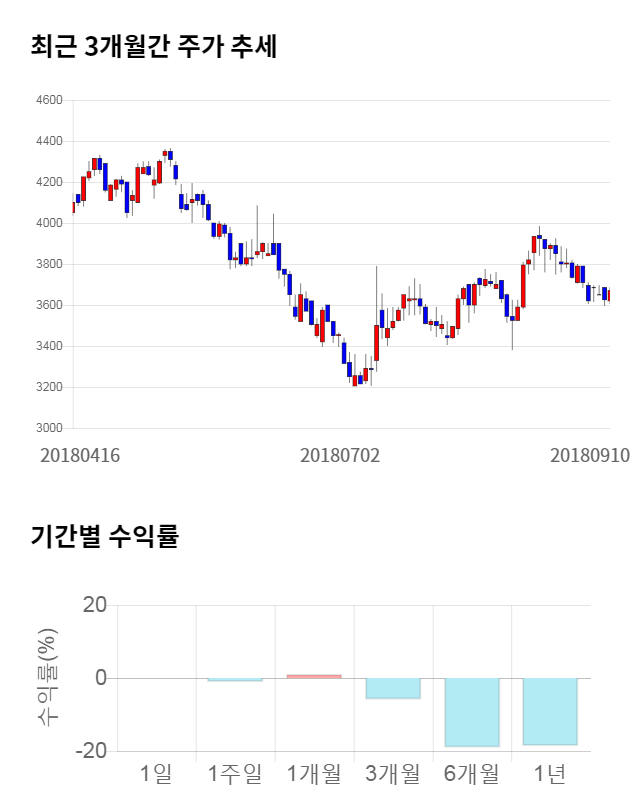
Task: Click the 1주일 return bar
Action: (235, 680)
